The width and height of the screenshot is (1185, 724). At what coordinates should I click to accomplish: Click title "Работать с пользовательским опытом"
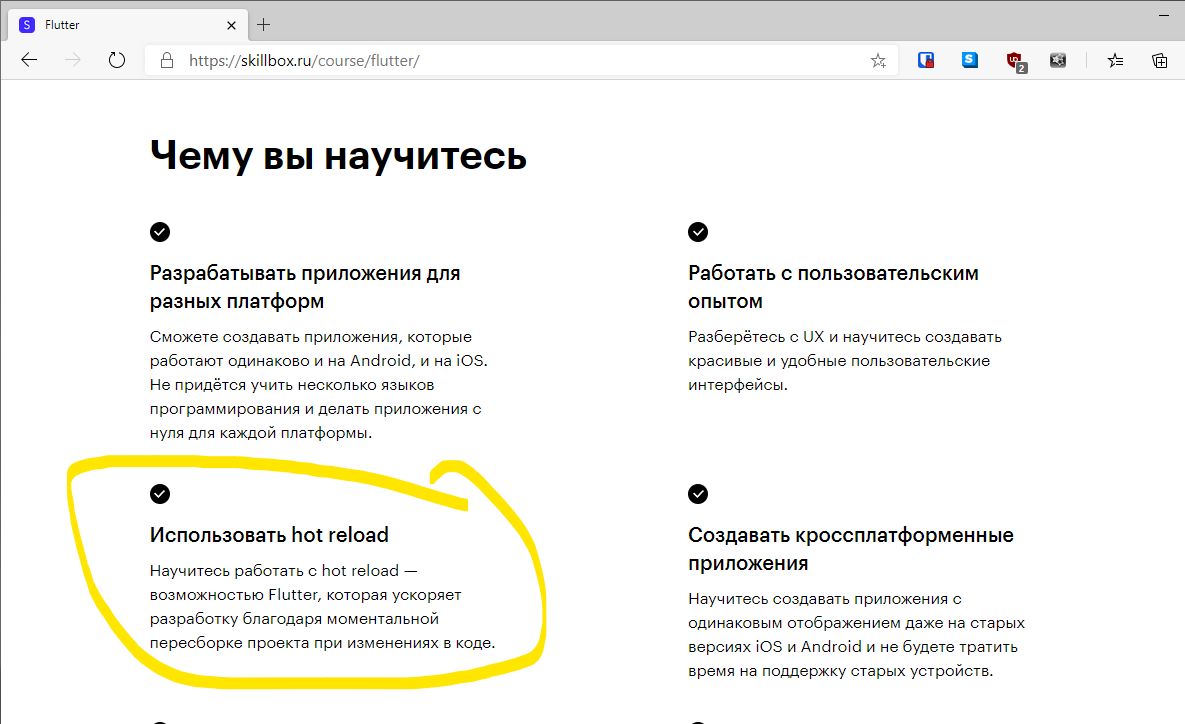click(833, 287)
